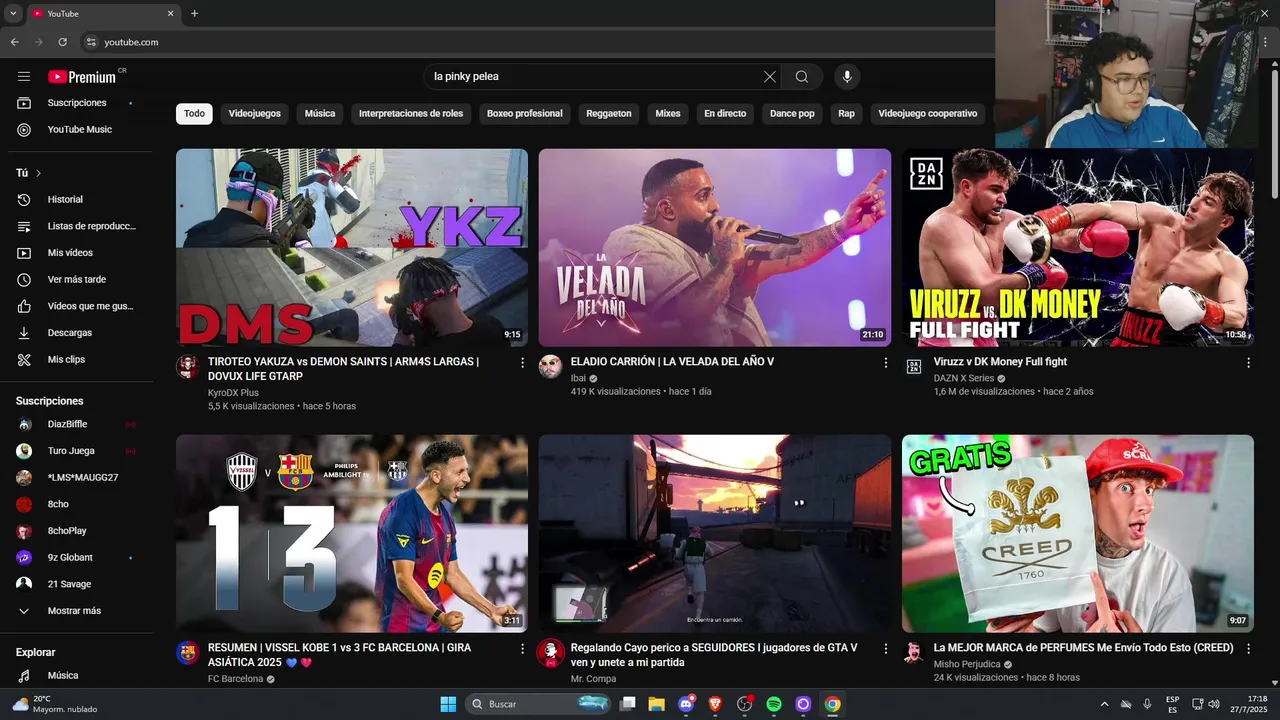Play the CREED perfume video thumbnail

[1078, 533]
